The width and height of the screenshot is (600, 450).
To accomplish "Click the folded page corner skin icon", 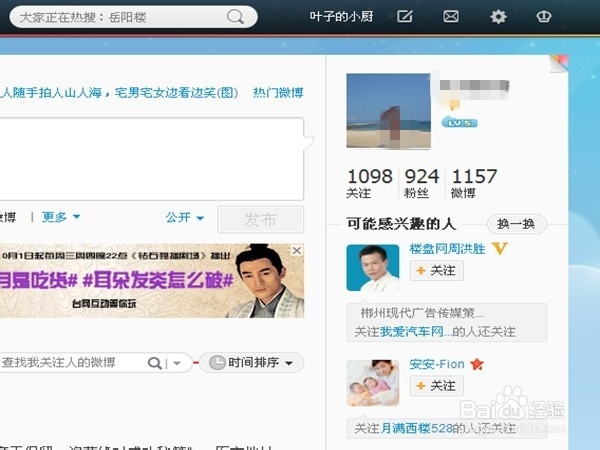I will (x=558, y=64).
